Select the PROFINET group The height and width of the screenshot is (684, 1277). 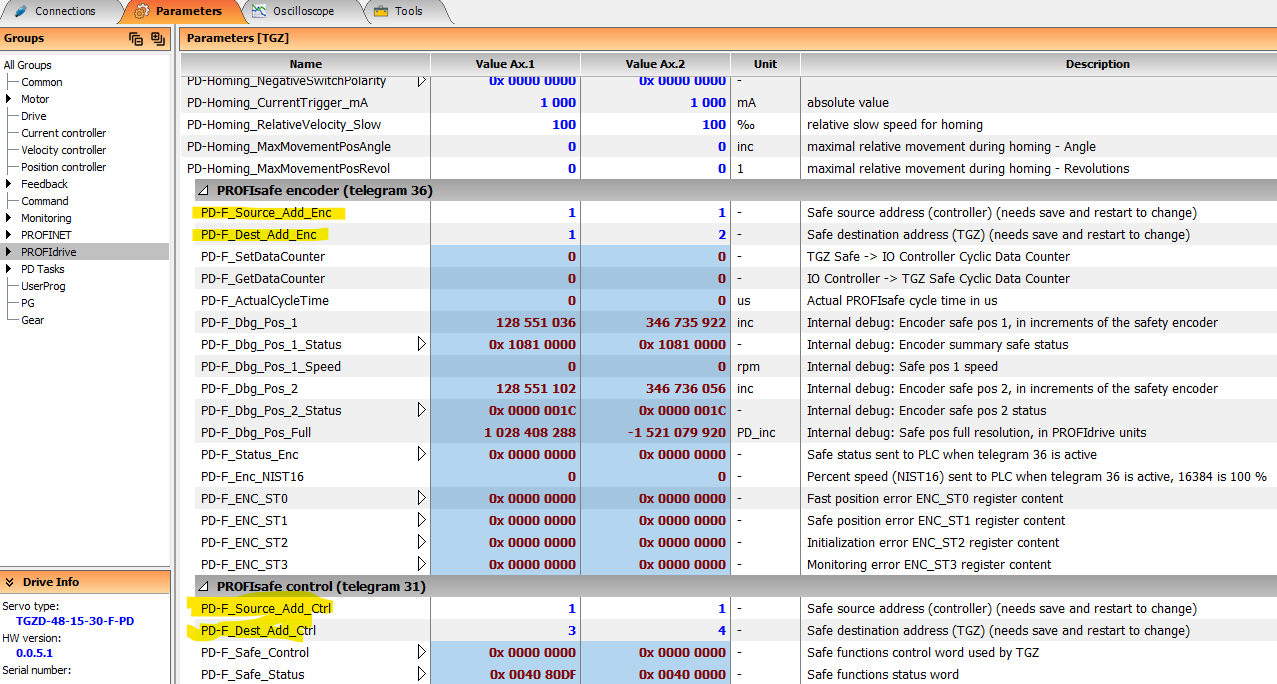click(46, 235)
